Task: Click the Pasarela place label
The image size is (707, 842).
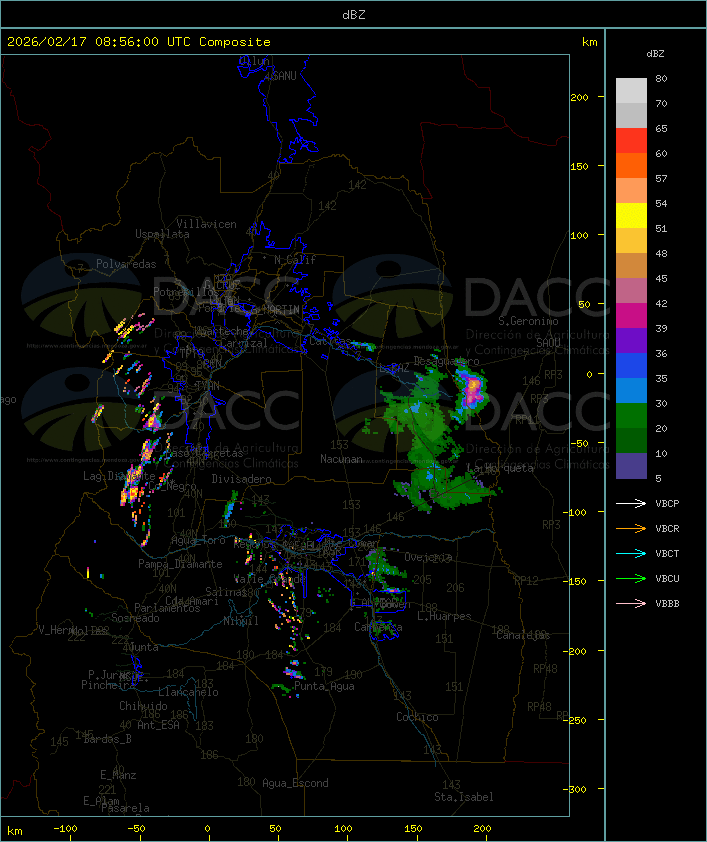Action: click(x=125, y=808)
